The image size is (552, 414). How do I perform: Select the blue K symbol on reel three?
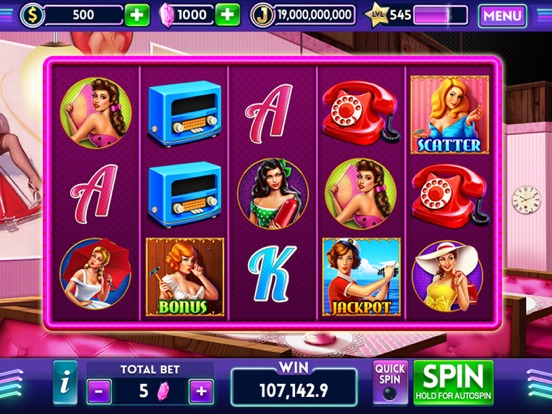point(272,274)
